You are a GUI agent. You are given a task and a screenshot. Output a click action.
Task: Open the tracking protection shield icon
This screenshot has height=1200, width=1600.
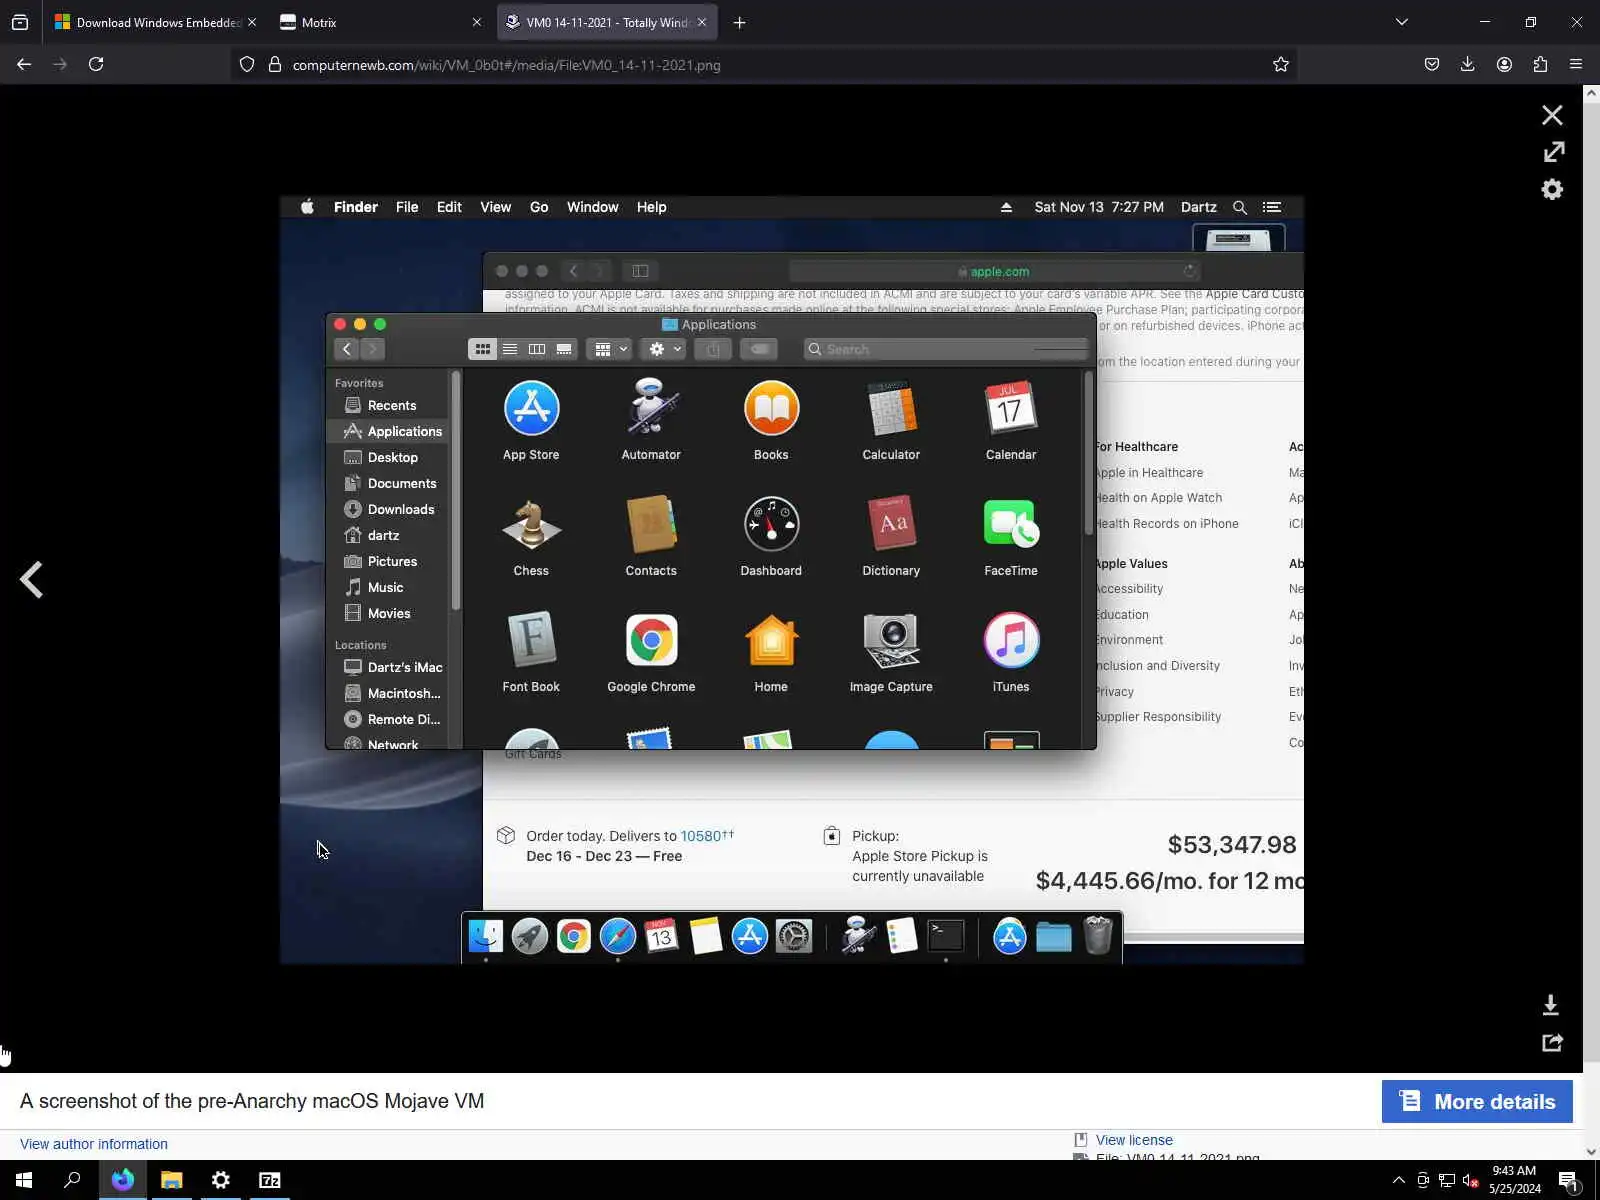(x=247, y=64)
